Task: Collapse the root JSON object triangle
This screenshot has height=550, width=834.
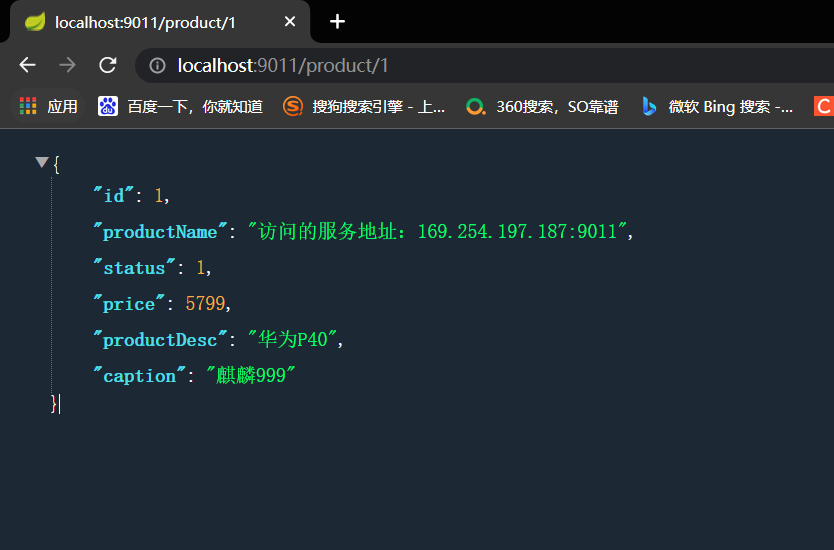Action: click(x=41, y=162)
